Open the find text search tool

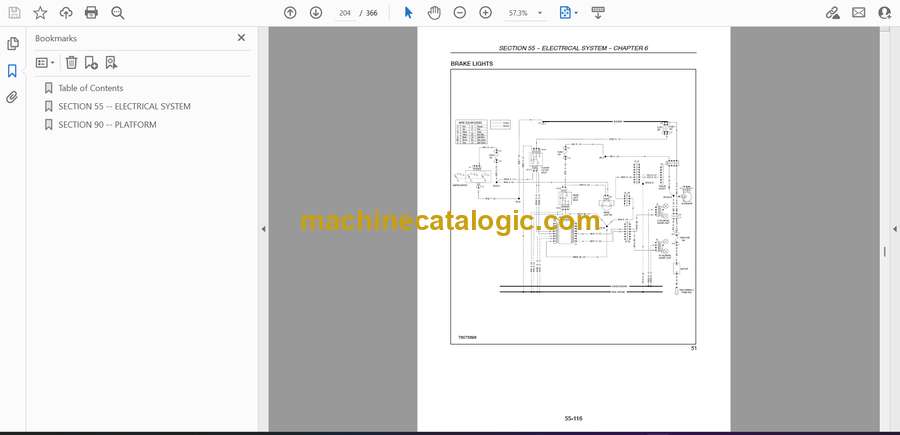click(x=118, y=13)
